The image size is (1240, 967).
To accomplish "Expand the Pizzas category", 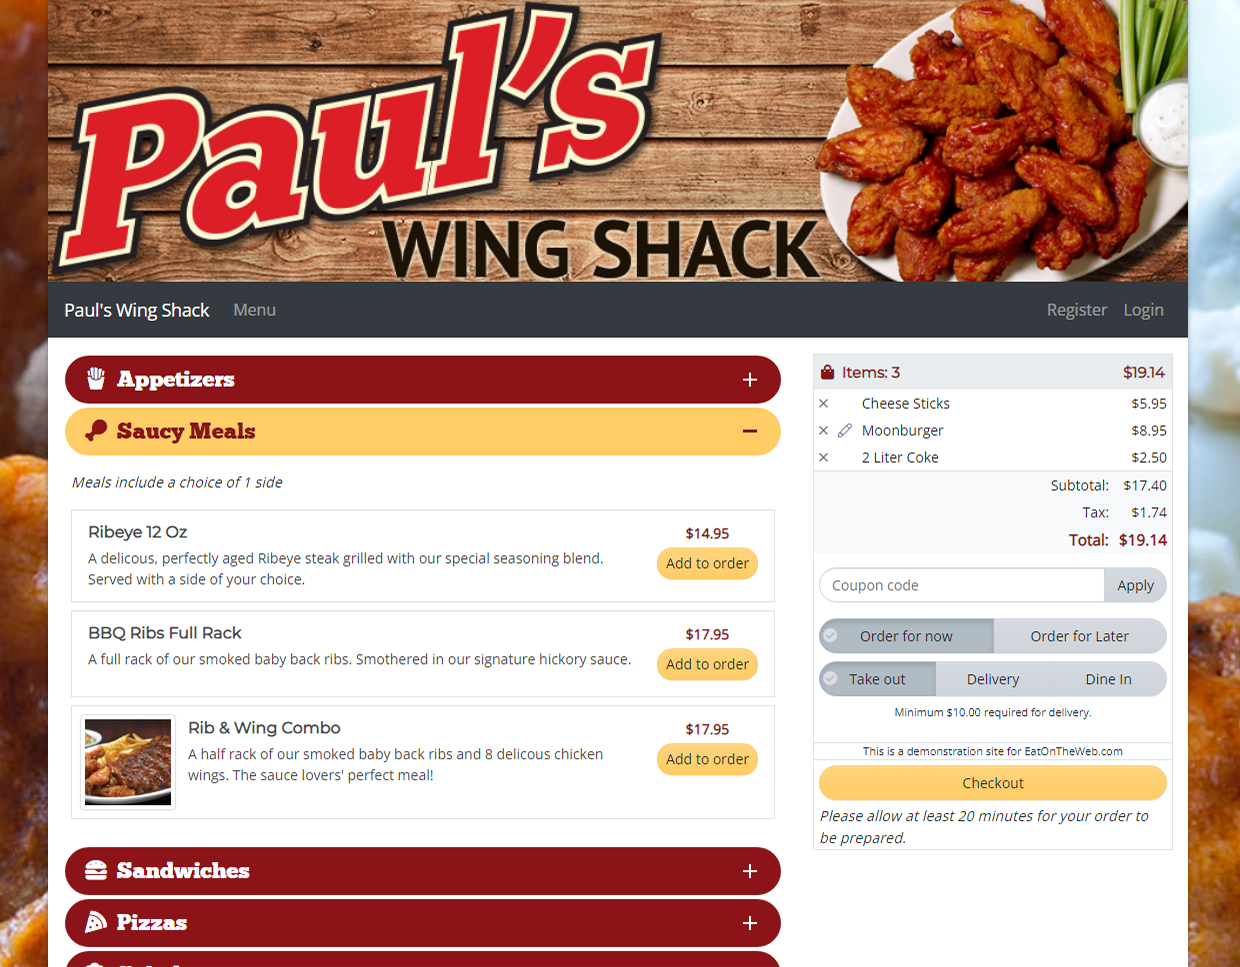I will 750,923.
